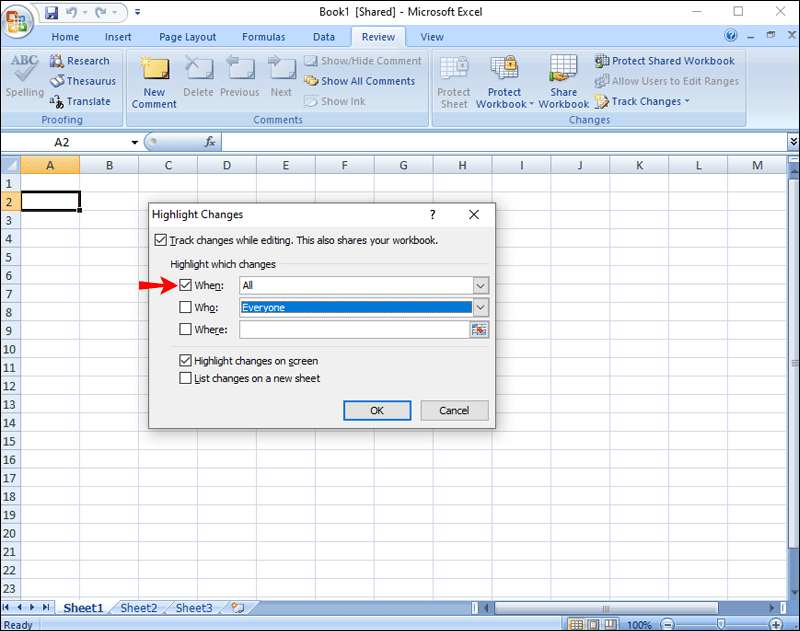Open the Page Layout ribbon tab
Screen dimensions: 800x631
click(187, 37)
